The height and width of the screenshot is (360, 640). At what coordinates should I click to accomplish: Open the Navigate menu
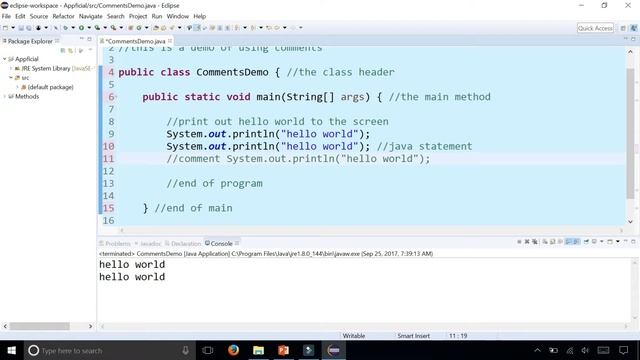[91, 16]
